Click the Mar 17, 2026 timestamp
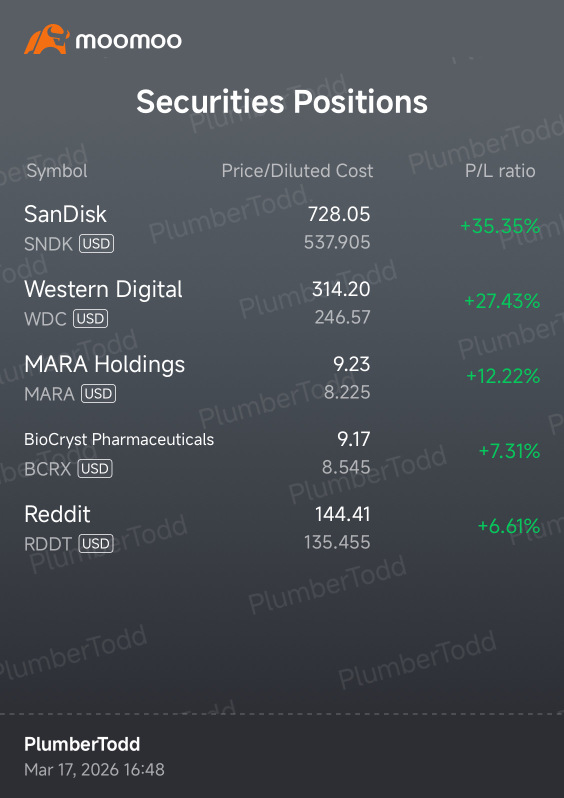 (94, 769)
